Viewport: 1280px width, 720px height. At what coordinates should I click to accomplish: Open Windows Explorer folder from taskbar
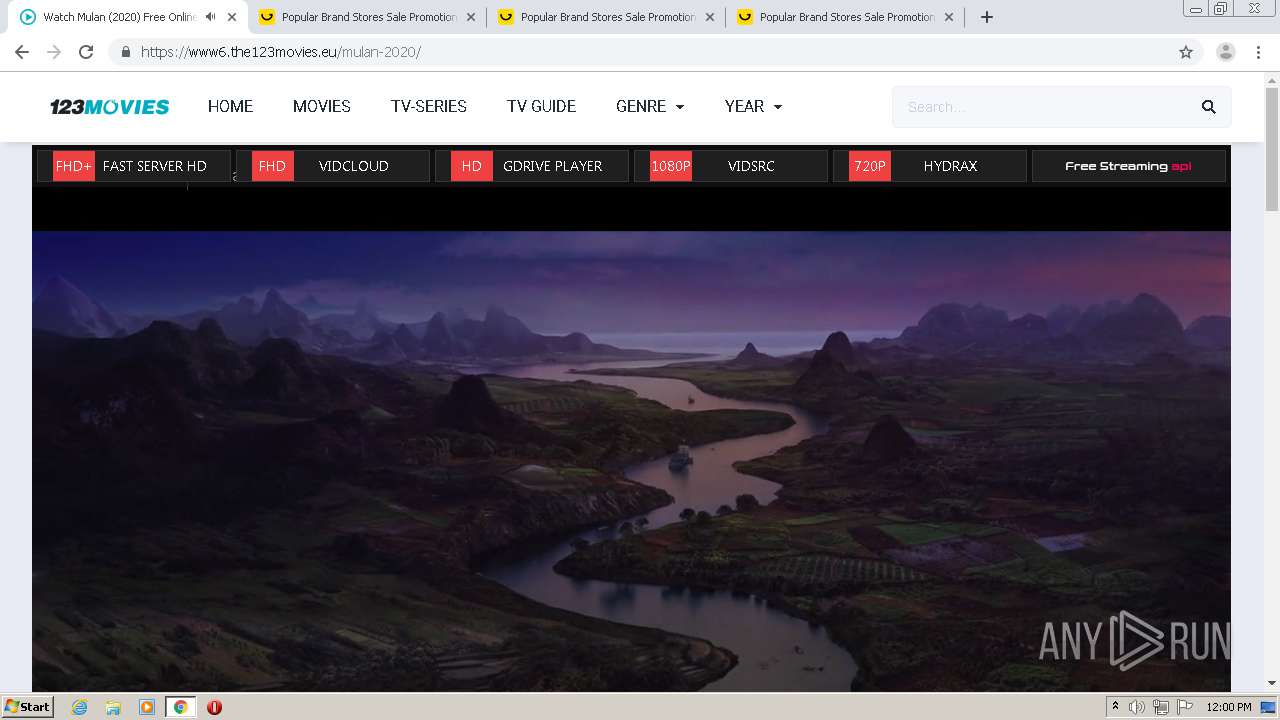tap(113, 707)
